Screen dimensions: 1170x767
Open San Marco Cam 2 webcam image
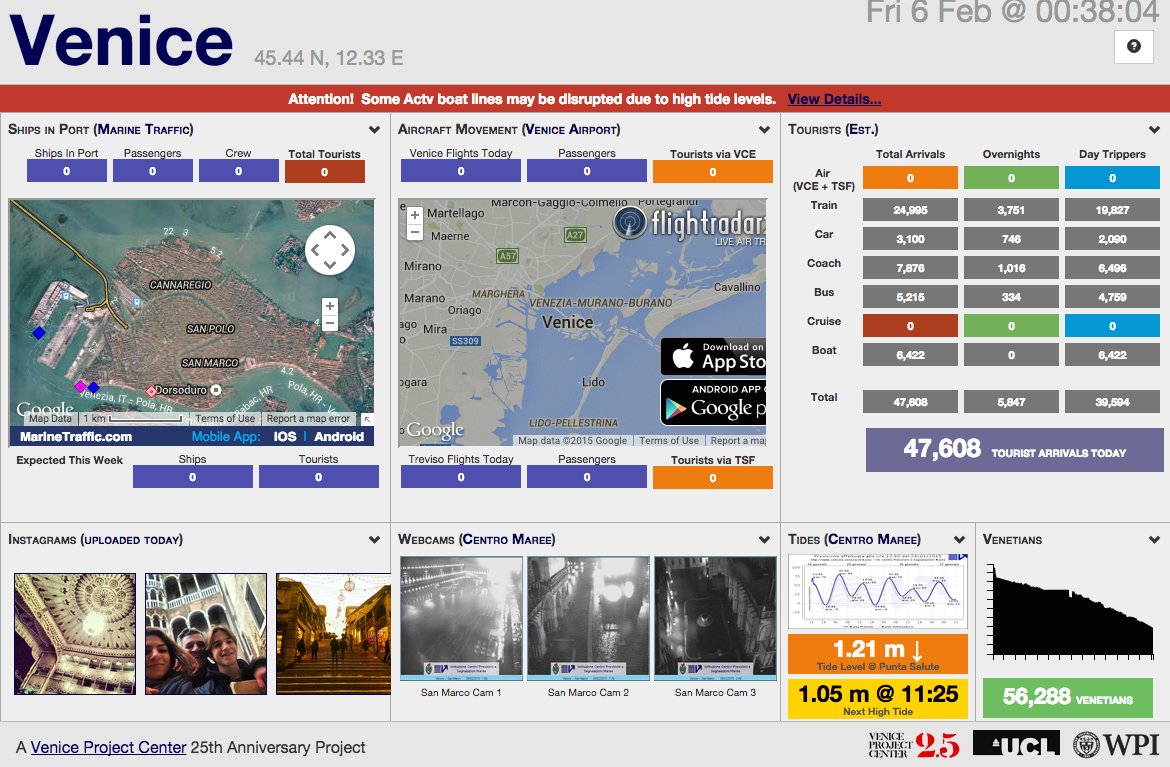pos(588,619)
